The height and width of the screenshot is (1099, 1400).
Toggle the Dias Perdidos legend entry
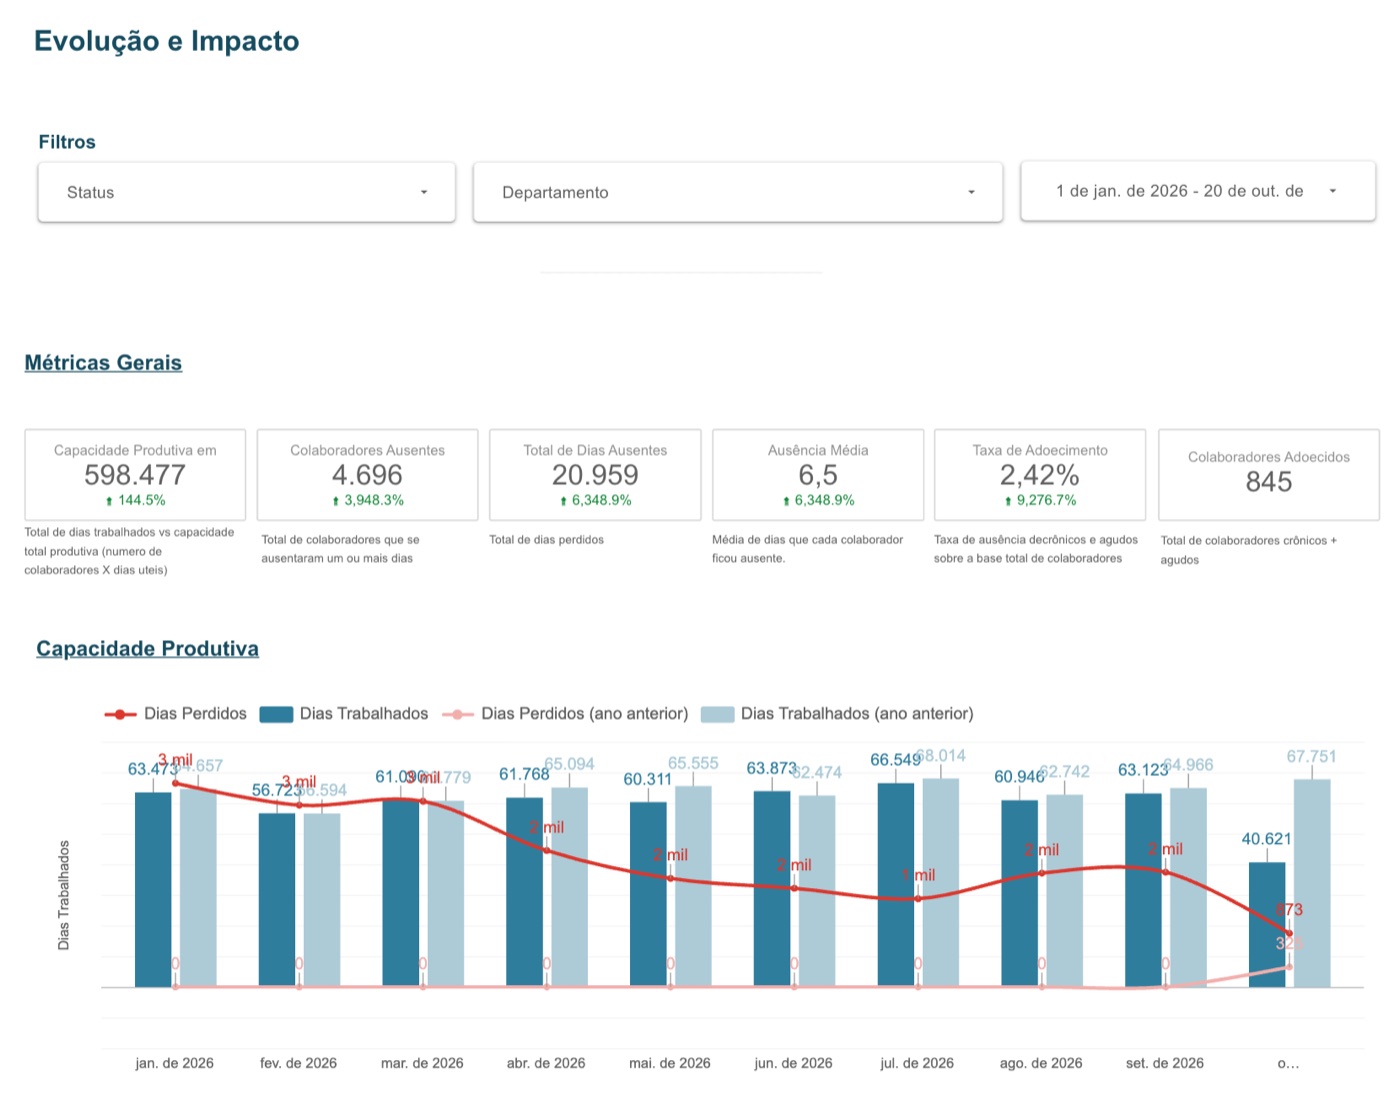point(175,714)
